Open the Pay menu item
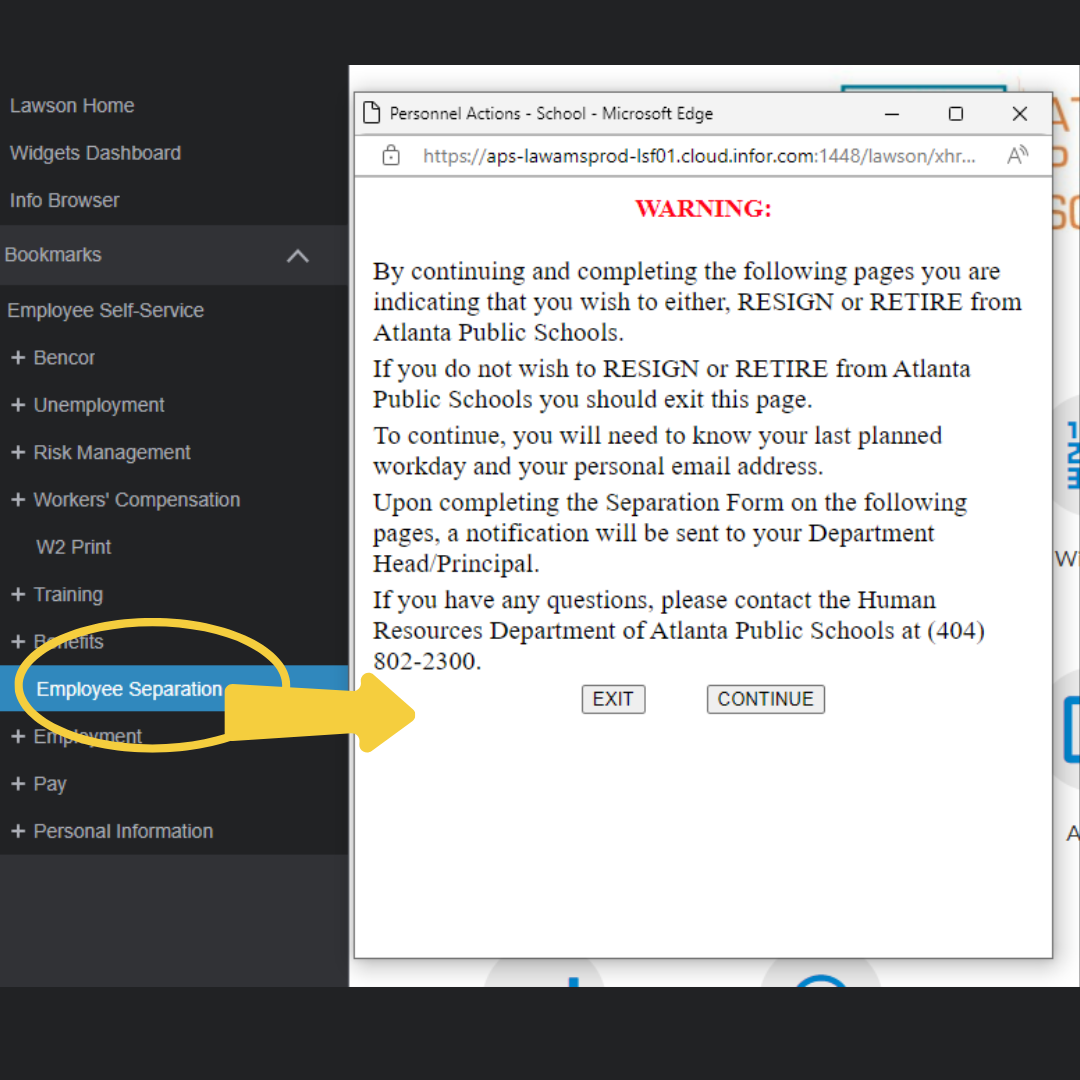This screenshot has width=1080, height=1080. point(50,784)
